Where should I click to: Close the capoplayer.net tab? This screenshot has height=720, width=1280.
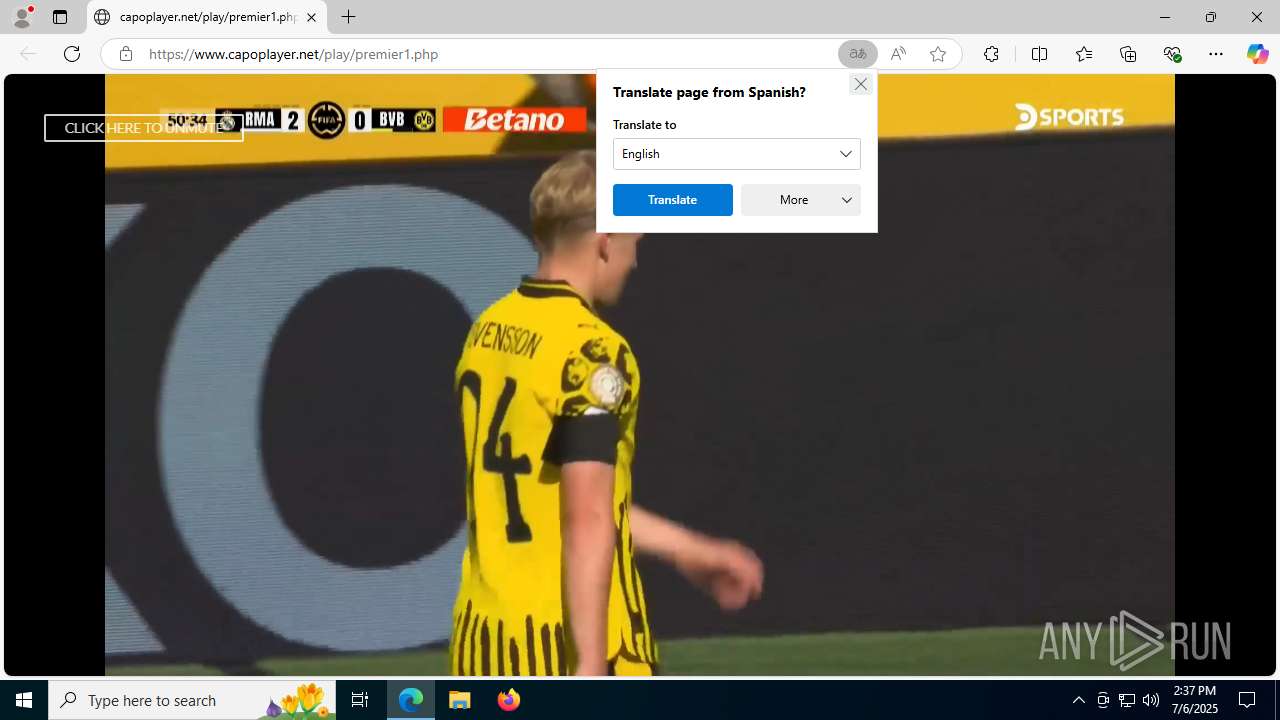click(311, 17)
